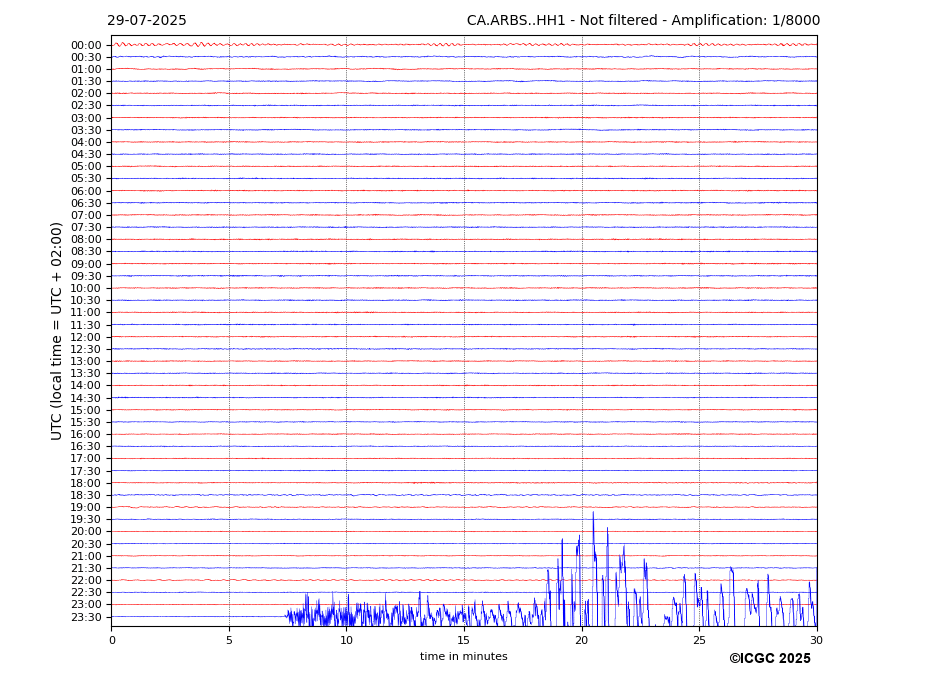Click the 08:30 time label
Image resolution: width=927 pixels, height=696 pixels.
[86, 252]
